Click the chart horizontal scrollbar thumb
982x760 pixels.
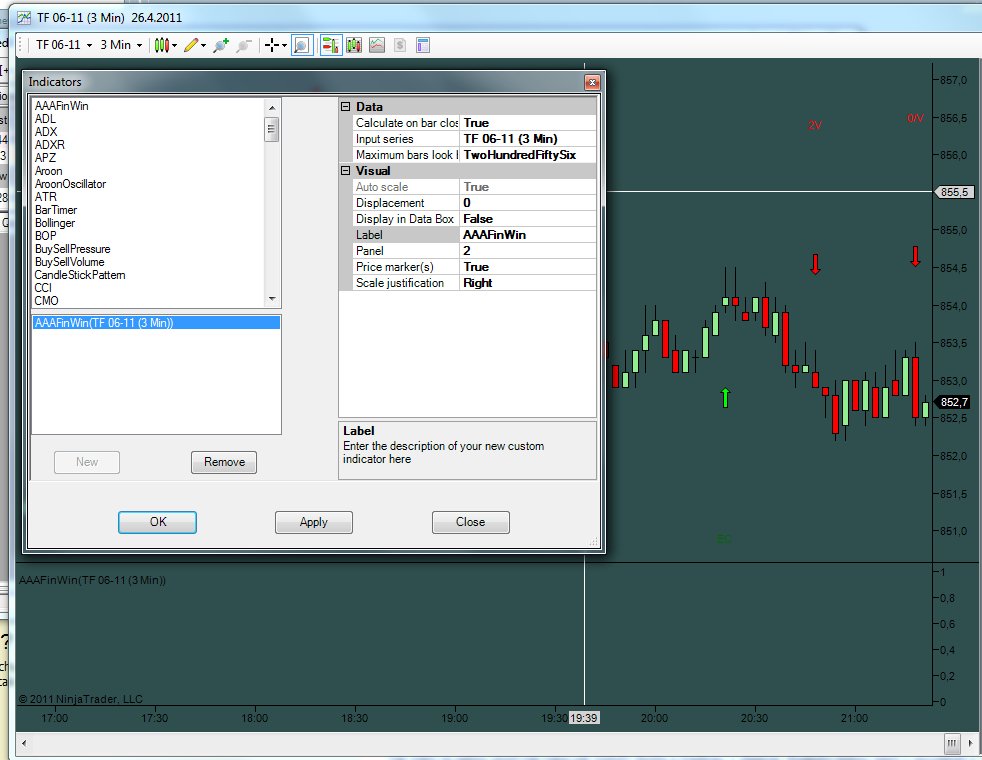tap(952, 744)
